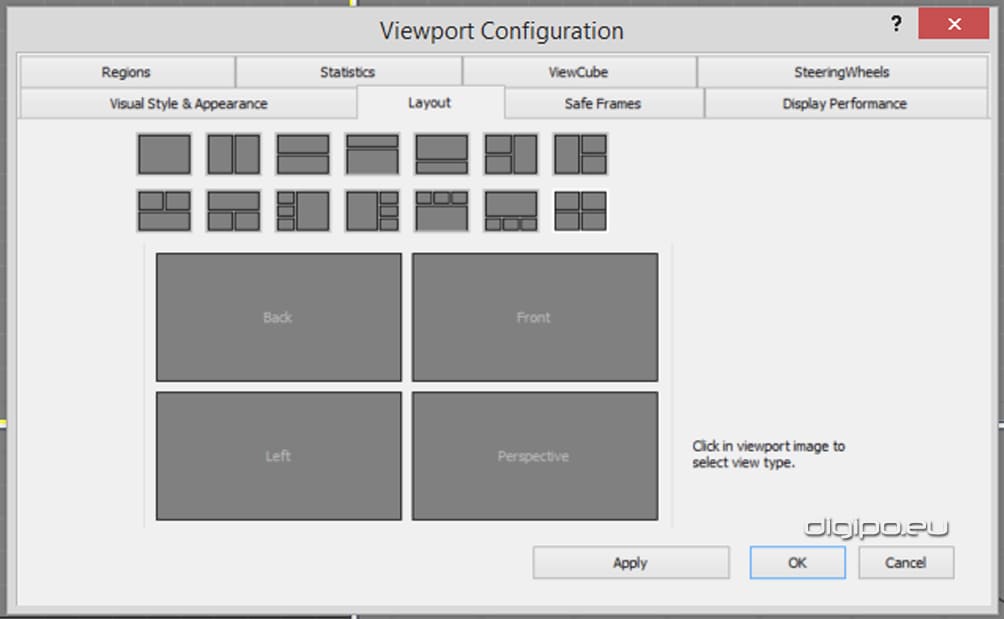
Task: Switch to the Safe Frames tab
Action: coord(602,103)
